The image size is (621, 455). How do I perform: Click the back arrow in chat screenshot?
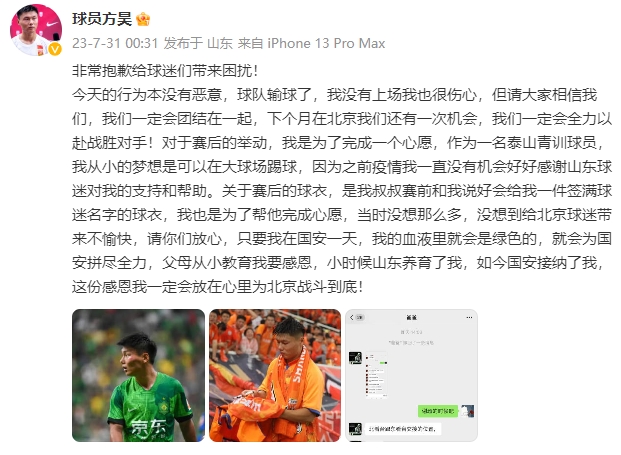[351, 318]
